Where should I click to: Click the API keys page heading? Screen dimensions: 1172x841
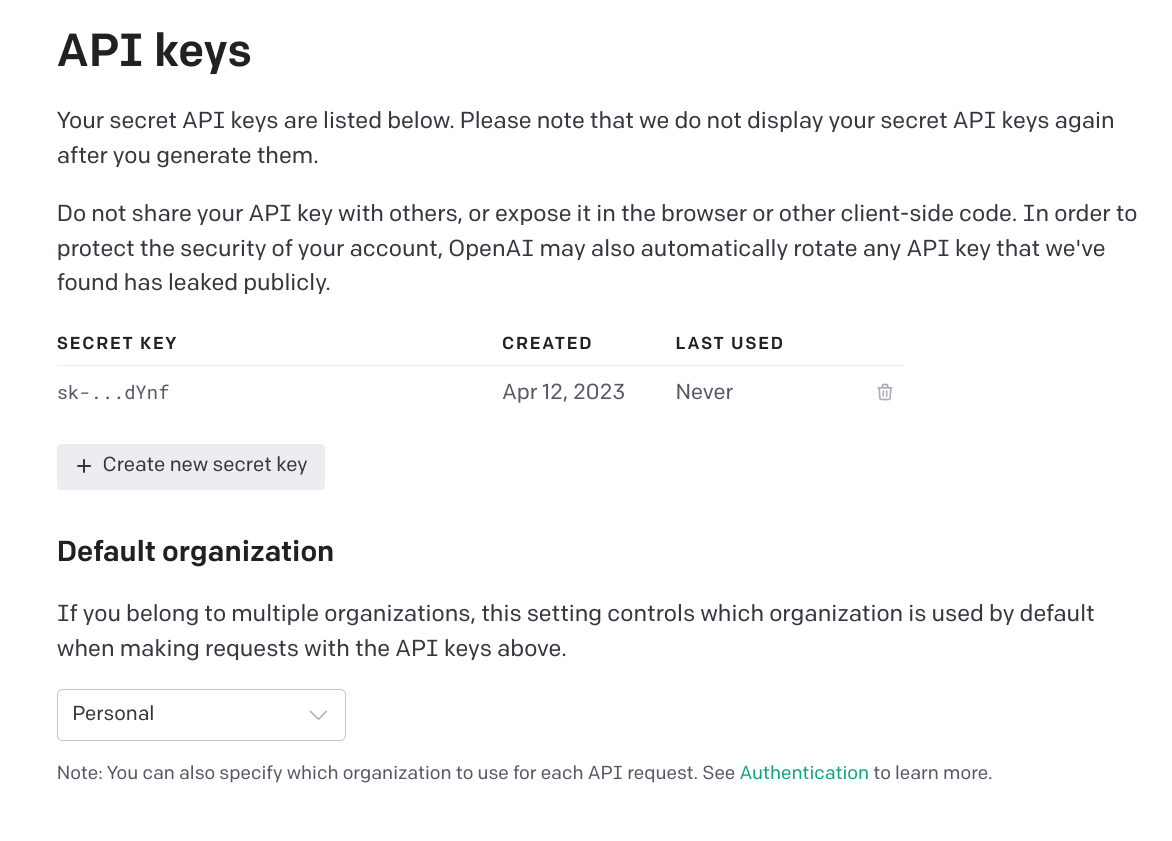[x=154, y=50]
